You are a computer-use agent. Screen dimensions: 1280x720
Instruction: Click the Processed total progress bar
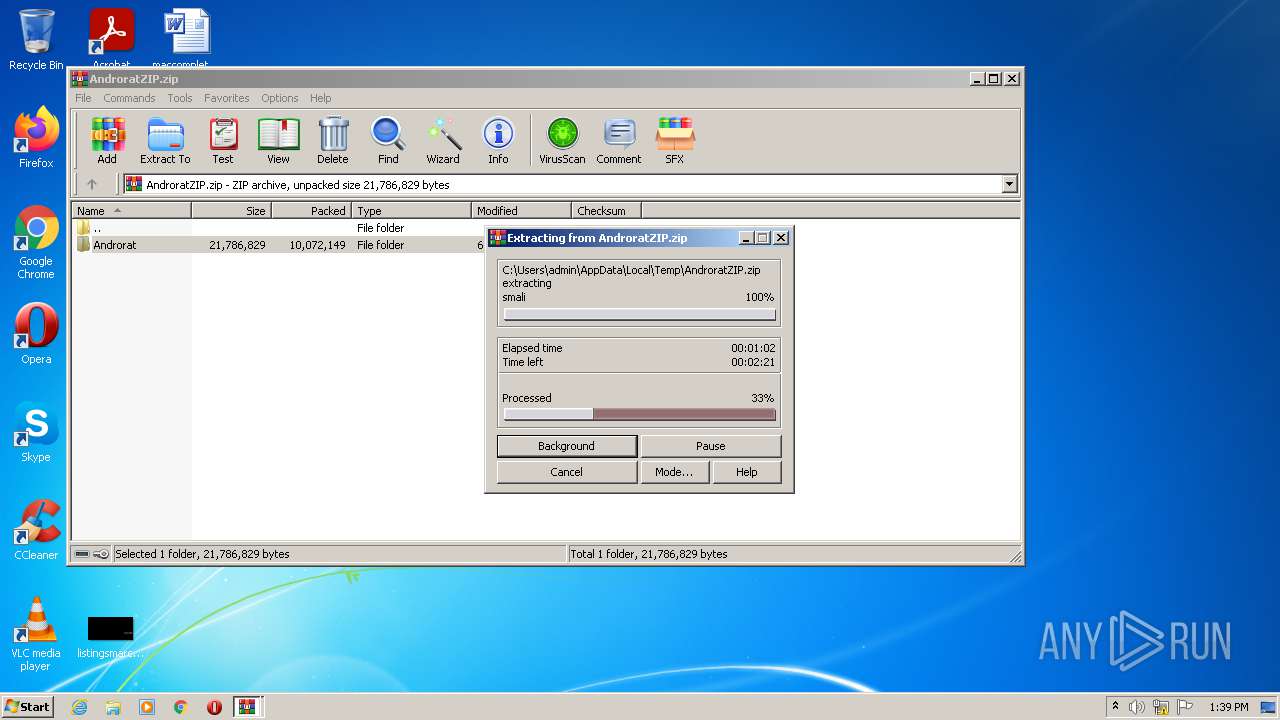click(x=640, y=414)
